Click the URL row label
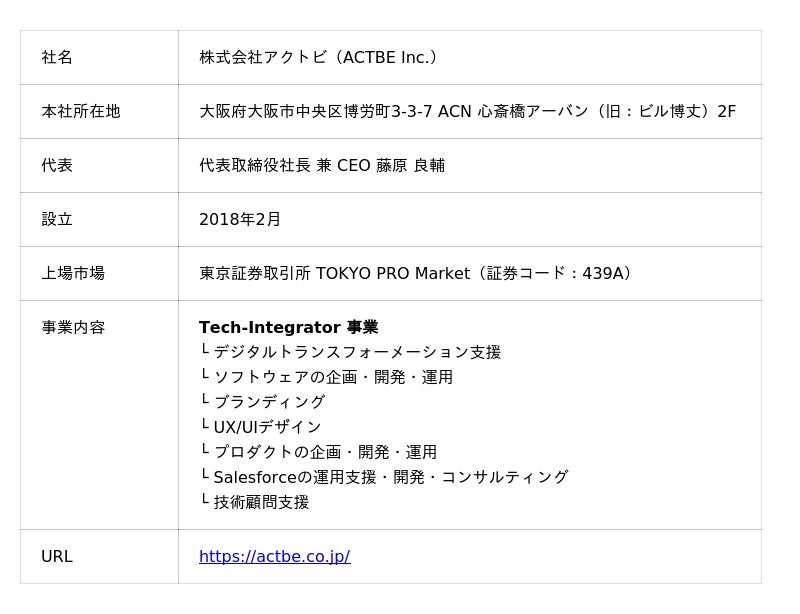 pos(57,557)
